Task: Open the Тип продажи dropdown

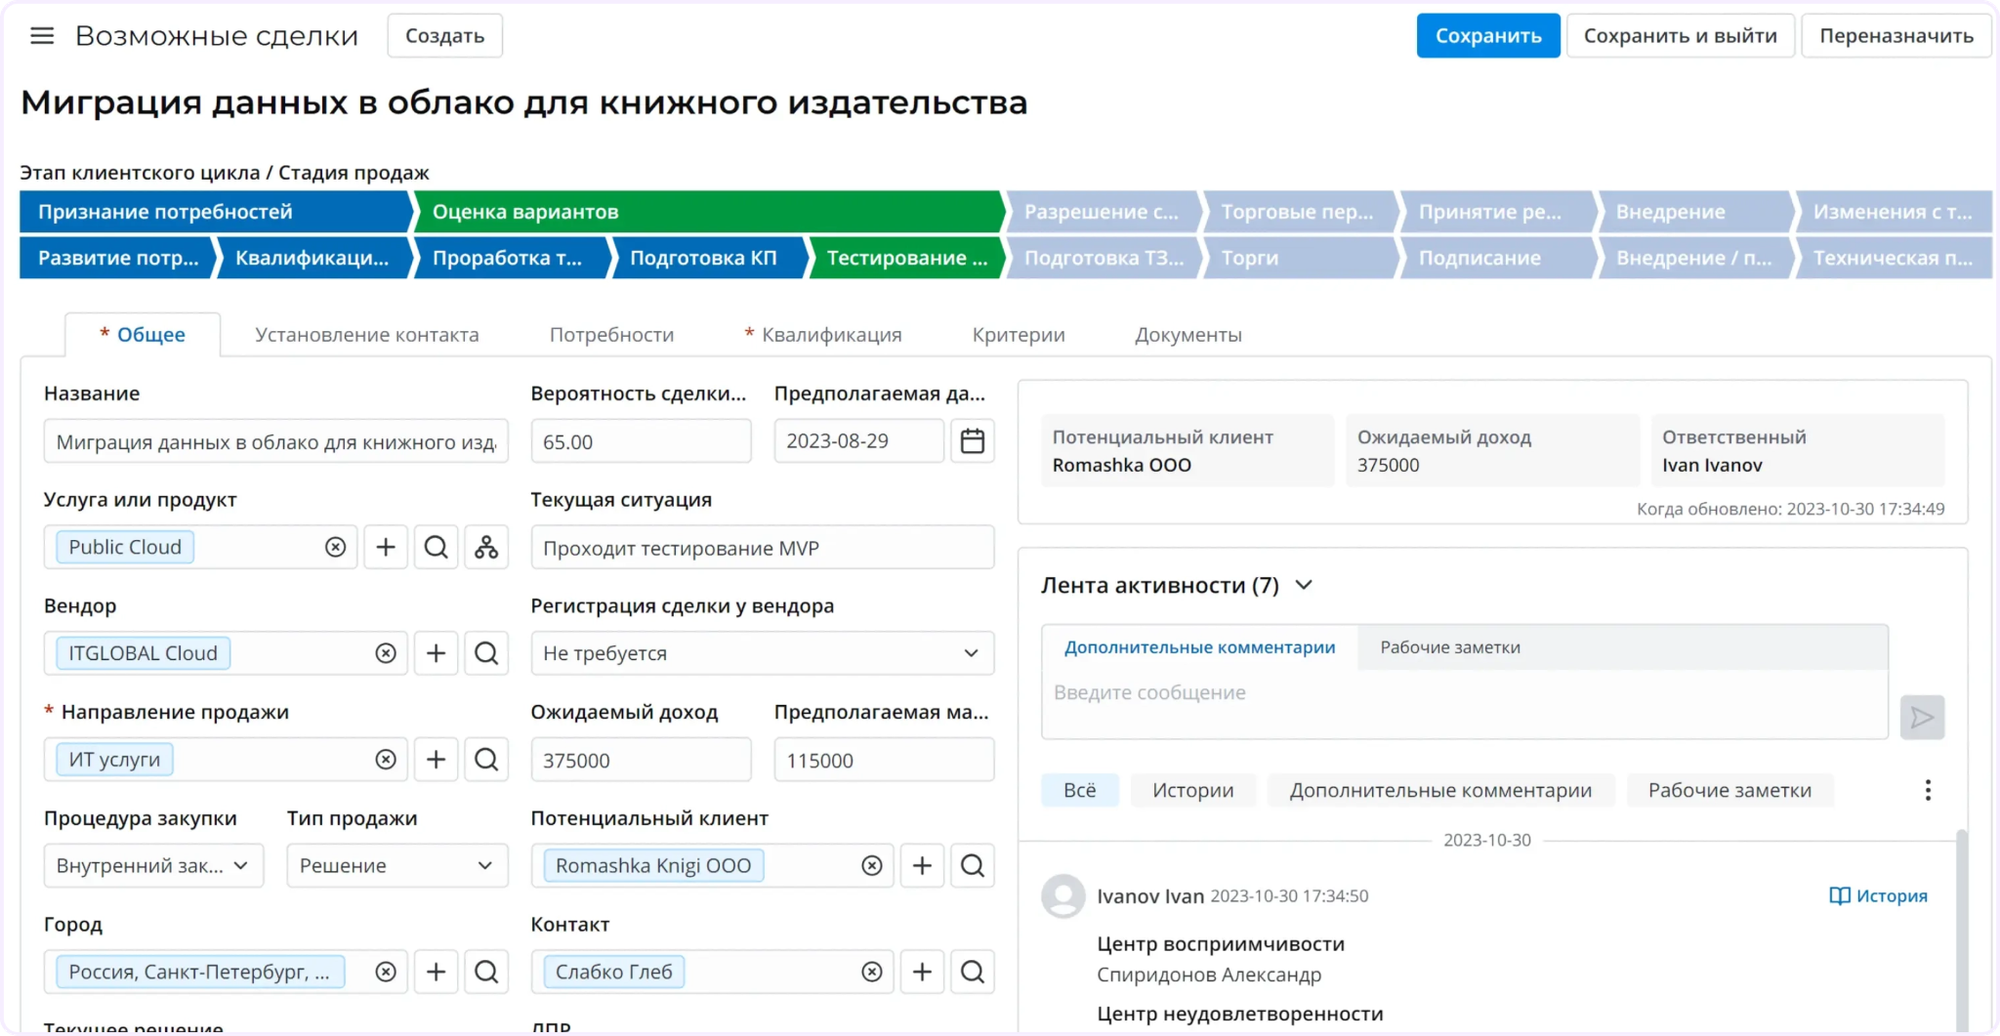Action: 397,865
